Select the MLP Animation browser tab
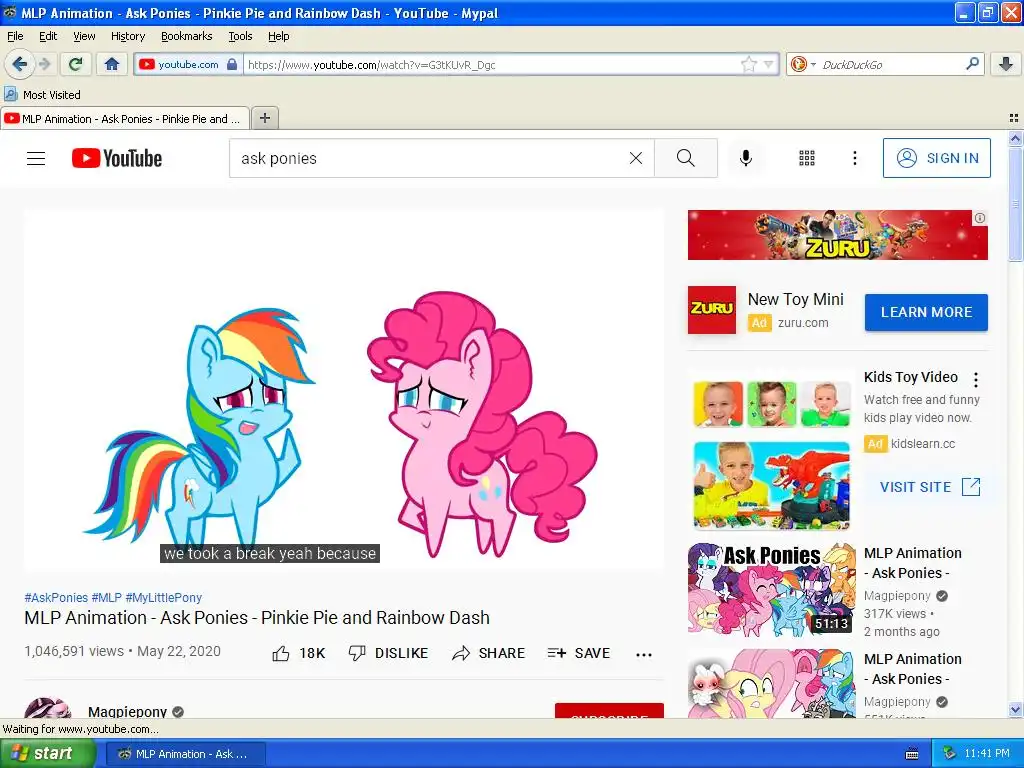This screenshot has height=768, width=1024. (125, 119)
